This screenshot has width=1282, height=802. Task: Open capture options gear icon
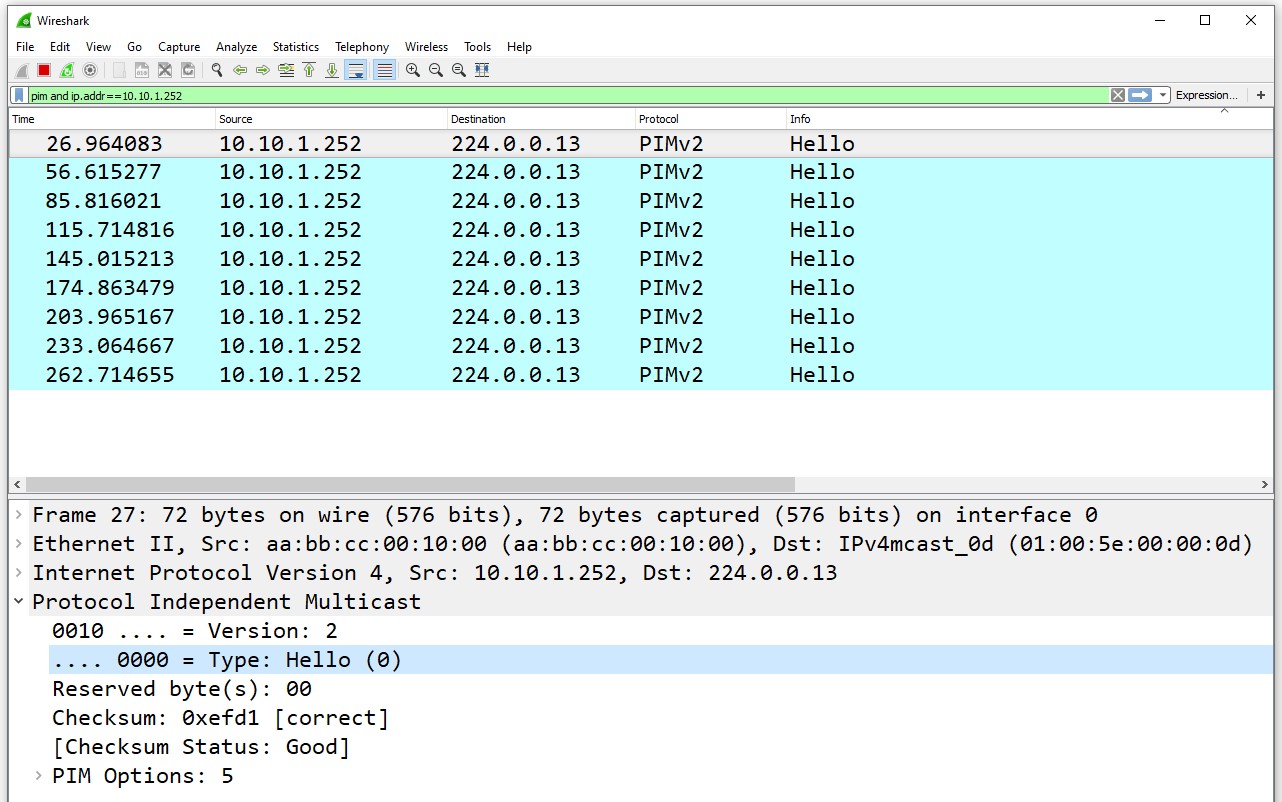90,70
